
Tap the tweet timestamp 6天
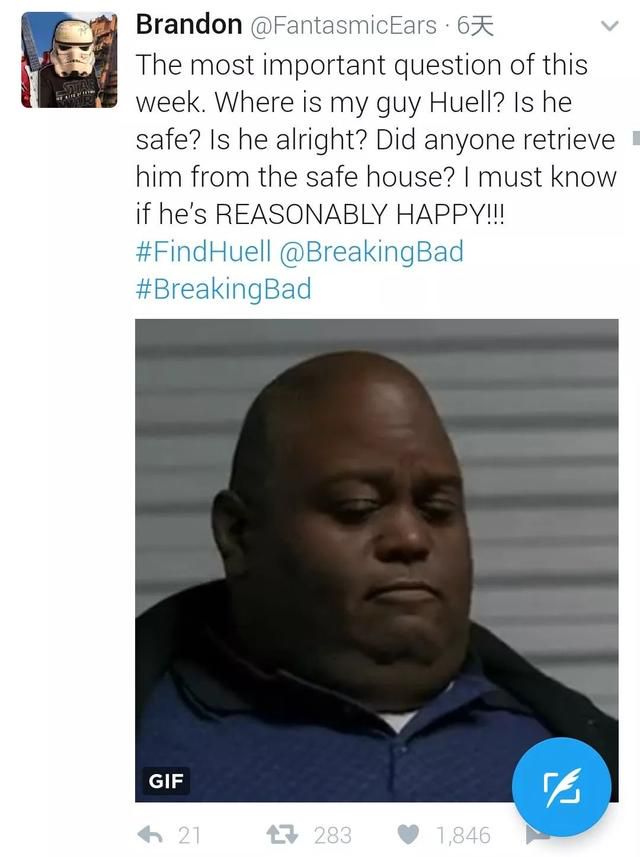tap(475, 25)
